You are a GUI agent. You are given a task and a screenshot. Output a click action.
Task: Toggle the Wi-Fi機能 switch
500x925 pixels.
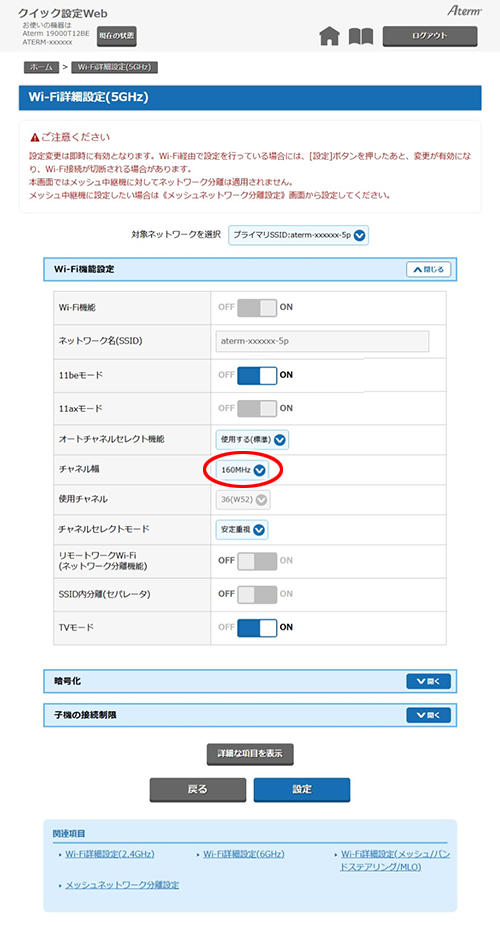point(257,307)
